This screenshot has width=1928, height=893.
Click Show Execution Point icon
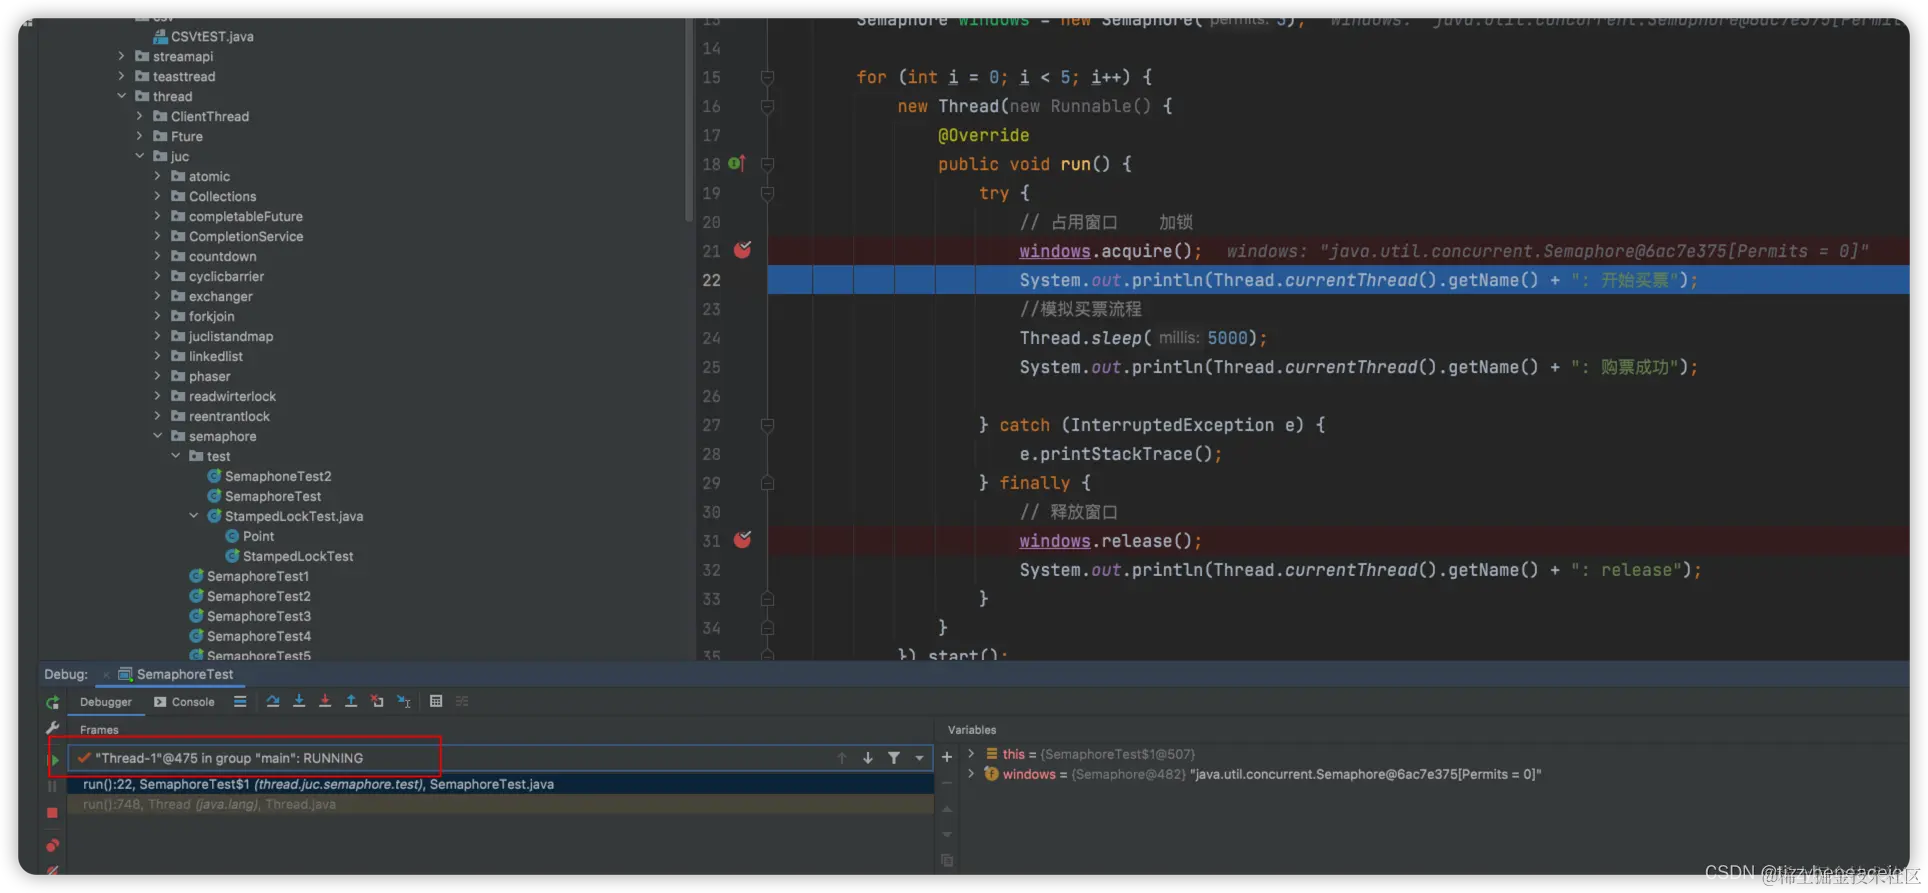tap(240, 702)
